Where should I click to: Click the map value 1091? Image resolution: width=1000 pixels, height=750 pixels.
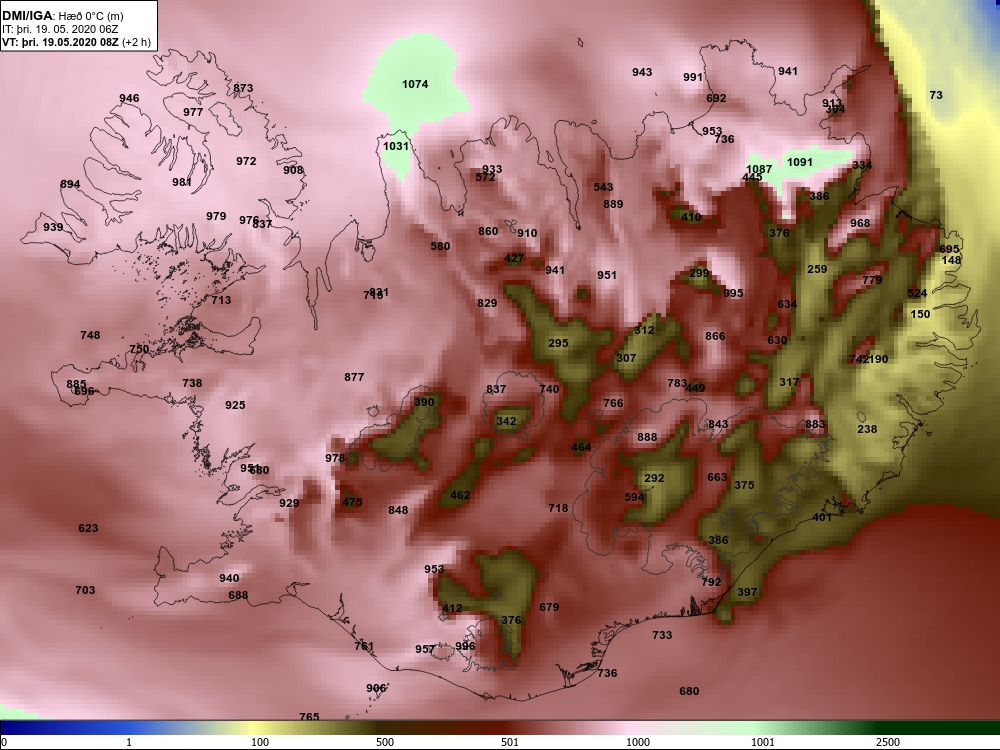(x=800, y=162)
